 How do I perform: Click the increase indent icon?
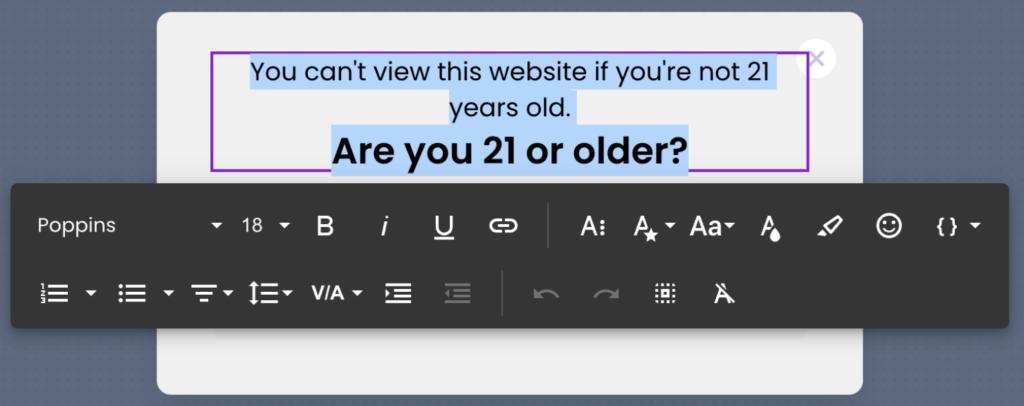point(398,293)
